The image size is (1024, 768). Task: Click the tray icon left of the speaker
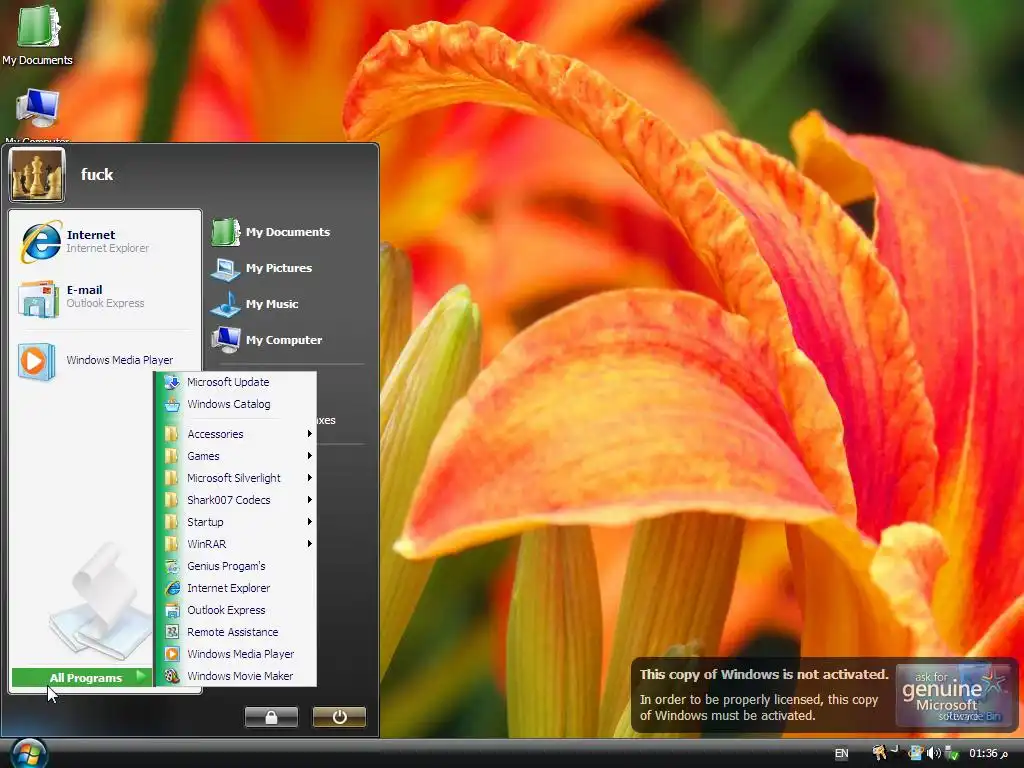coord(916,754)
